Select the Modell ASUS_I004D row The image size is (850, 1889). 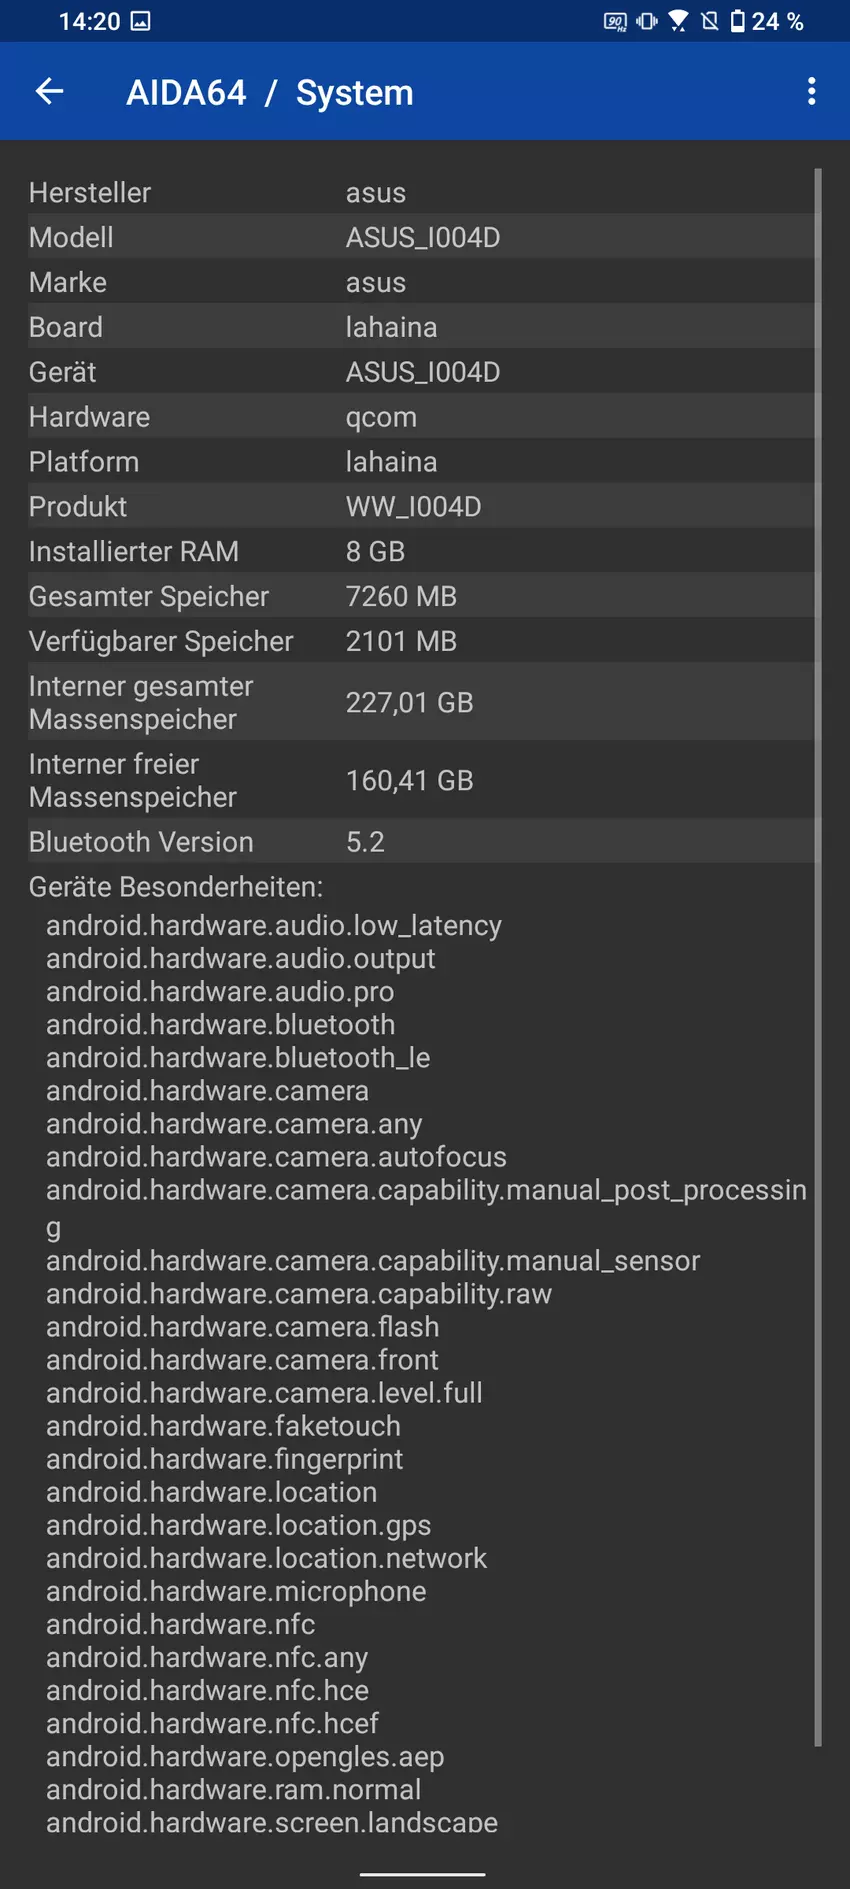[x=420, y=237]
